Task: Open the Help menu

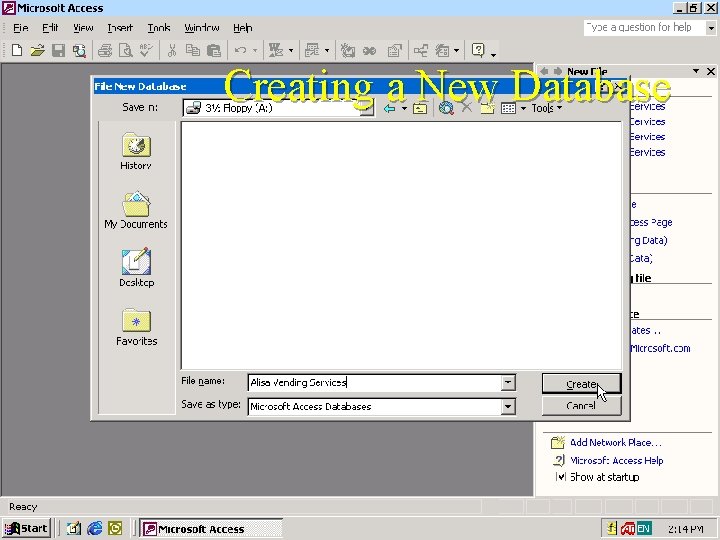Action: tap(242, 28)
